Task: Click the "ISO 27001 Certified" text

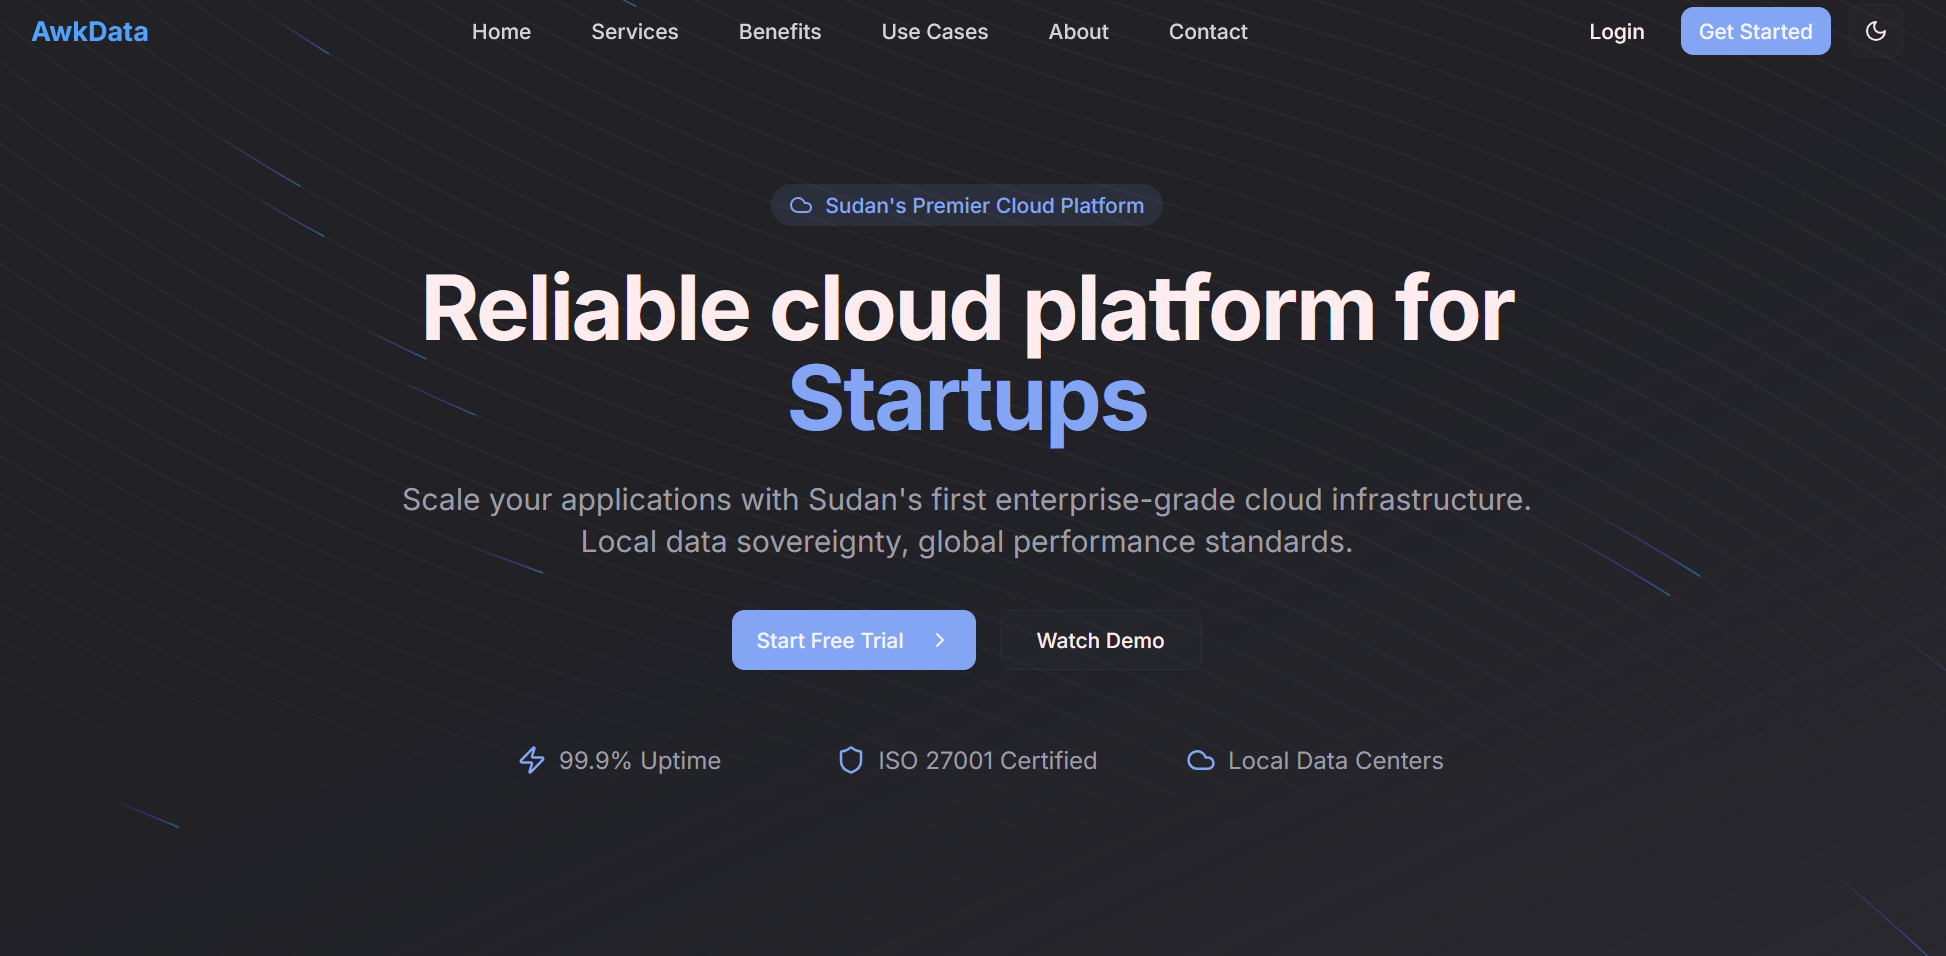Action: pyautogui.click(x=987, y=760)
